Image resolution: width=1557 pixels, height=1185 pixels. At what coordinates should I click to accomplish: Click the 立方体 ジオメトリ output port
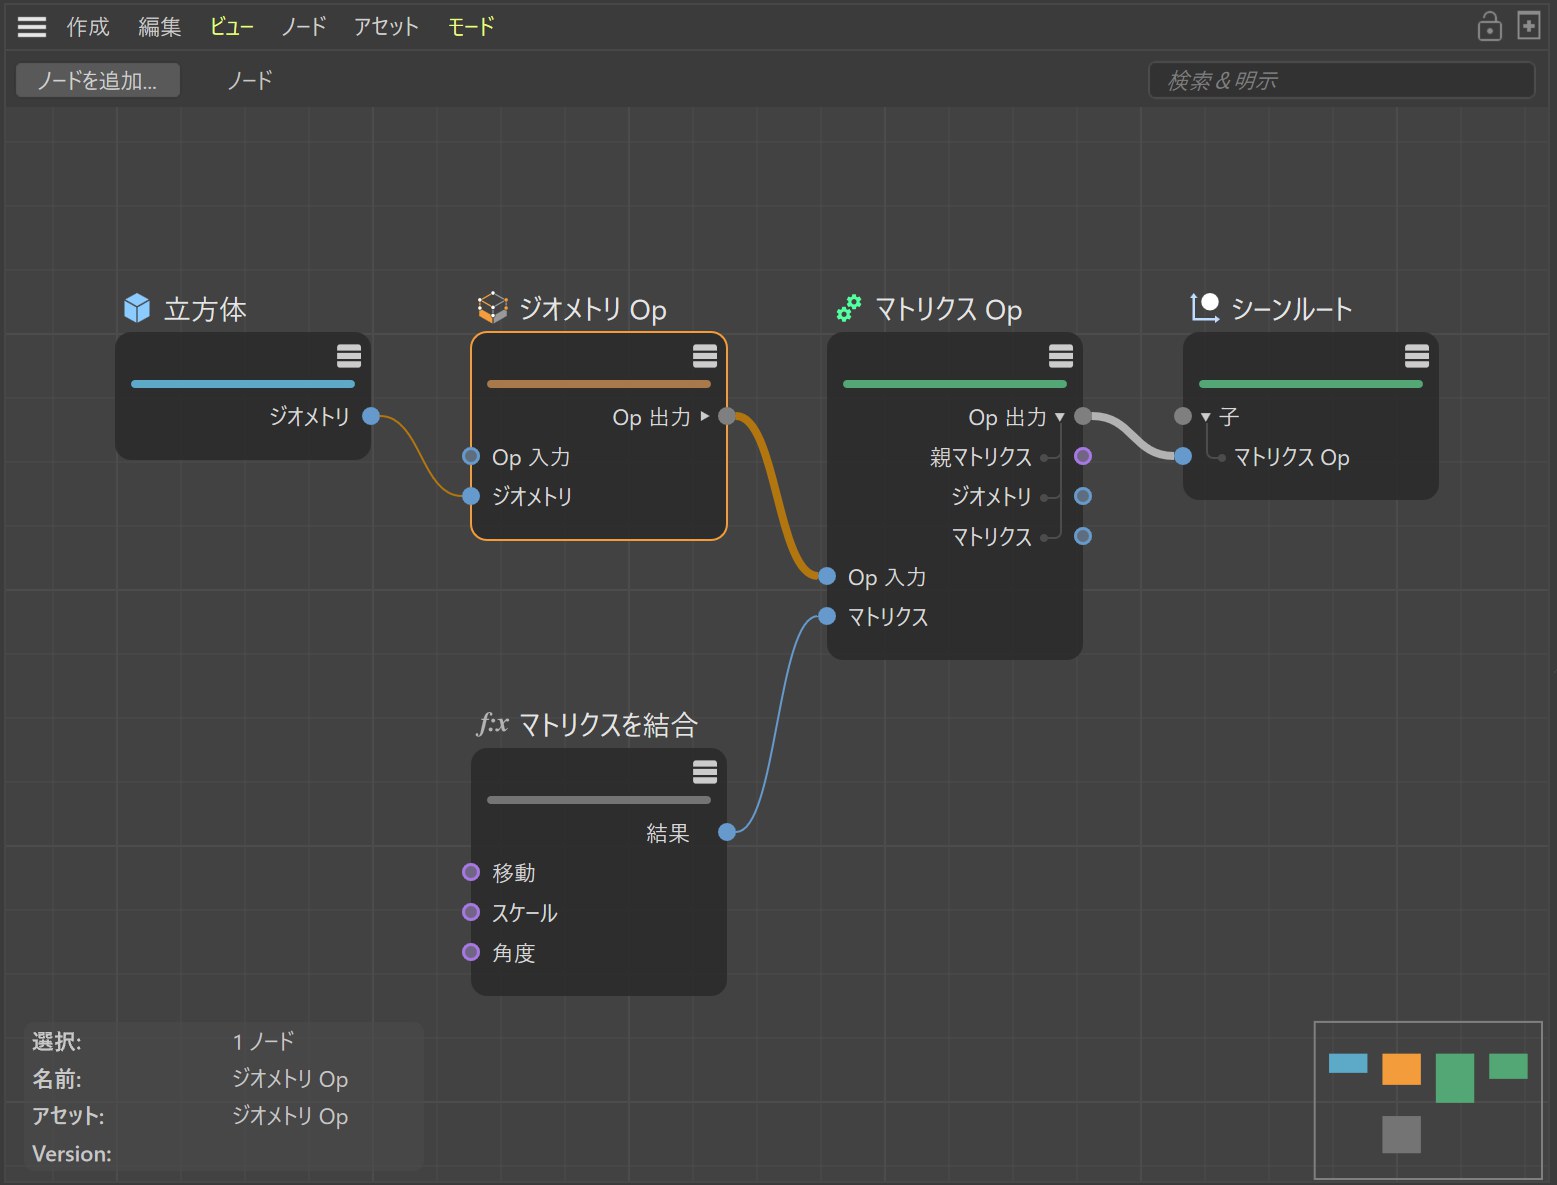point(371,416)
